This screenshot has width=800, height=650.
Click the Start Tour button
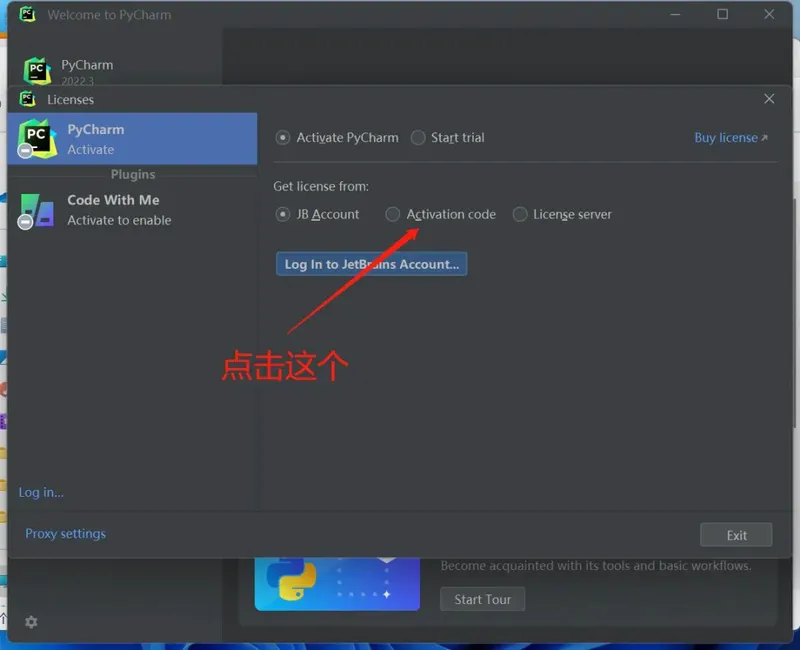click(482, 599)
